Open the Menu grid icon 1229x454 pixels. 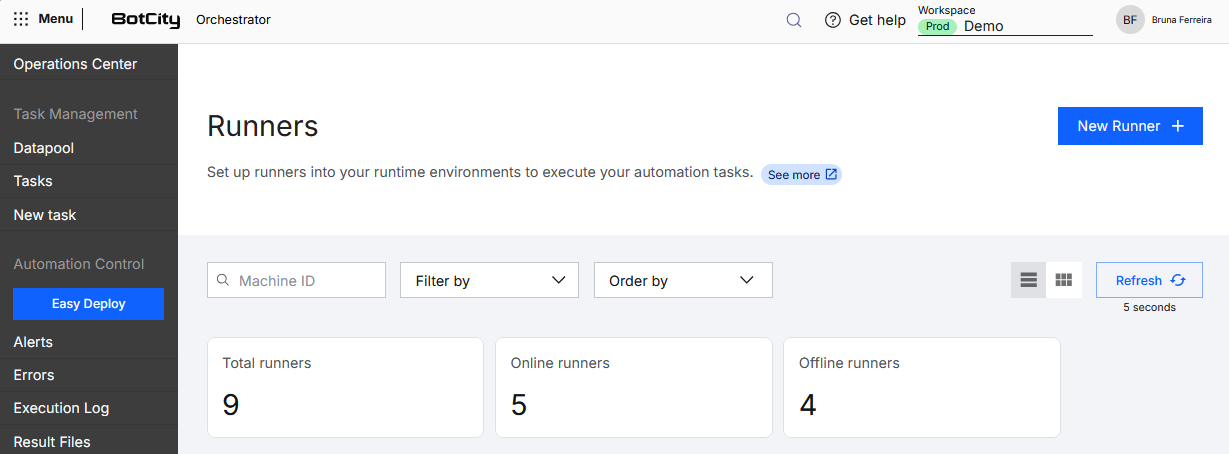pos(21,19)
